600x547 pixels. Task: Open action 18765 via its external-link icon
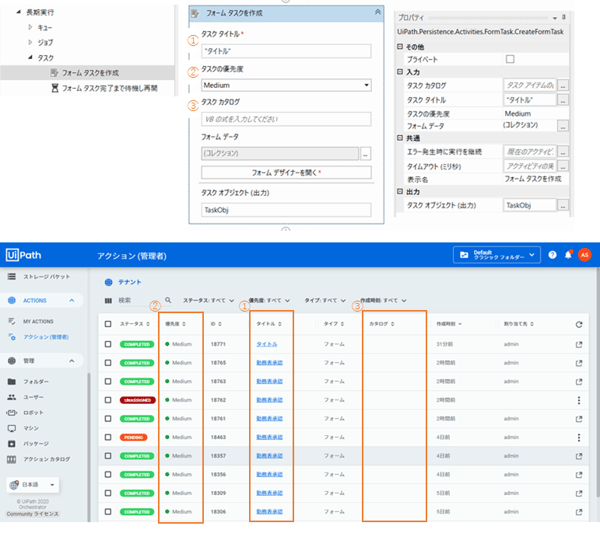[x=579, y=363]
